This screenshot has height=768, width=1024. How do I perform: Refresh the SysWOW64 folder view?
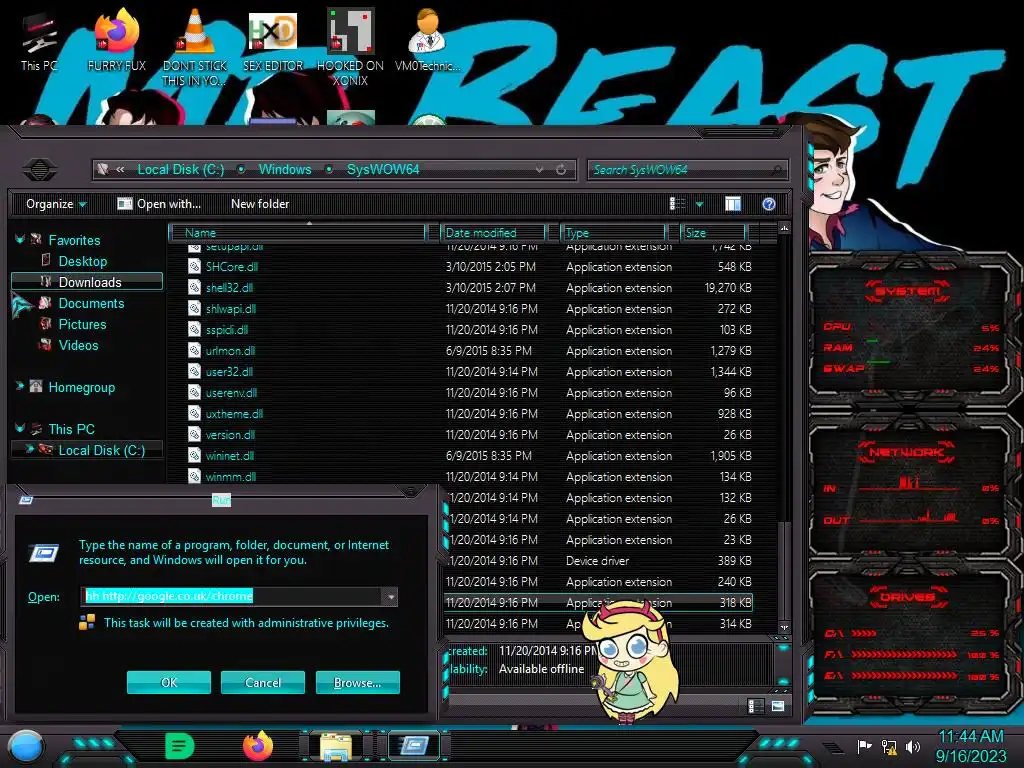(x=561, y=170)
